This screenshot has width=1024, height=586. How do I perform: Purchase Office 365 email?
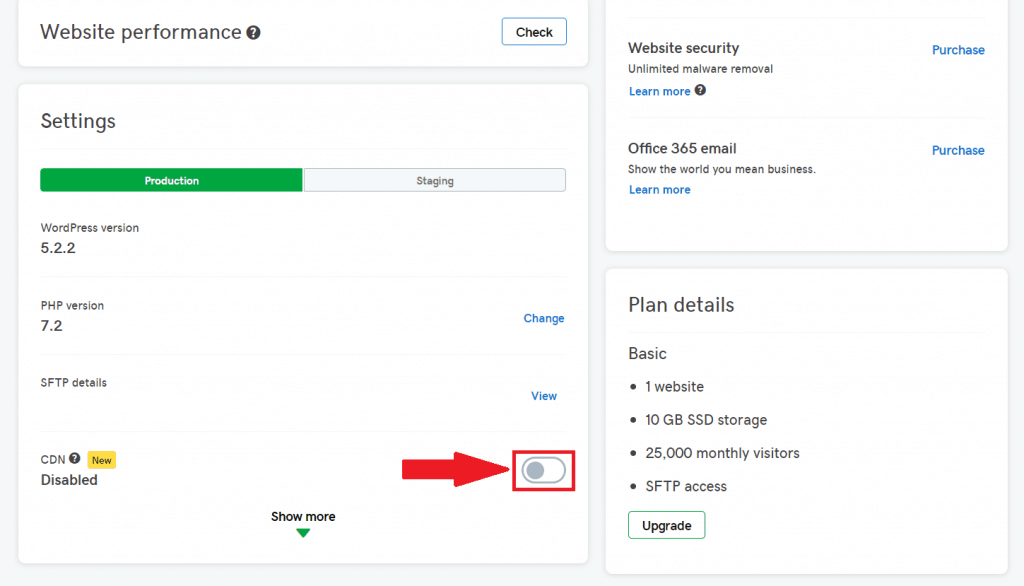[957, 150]
